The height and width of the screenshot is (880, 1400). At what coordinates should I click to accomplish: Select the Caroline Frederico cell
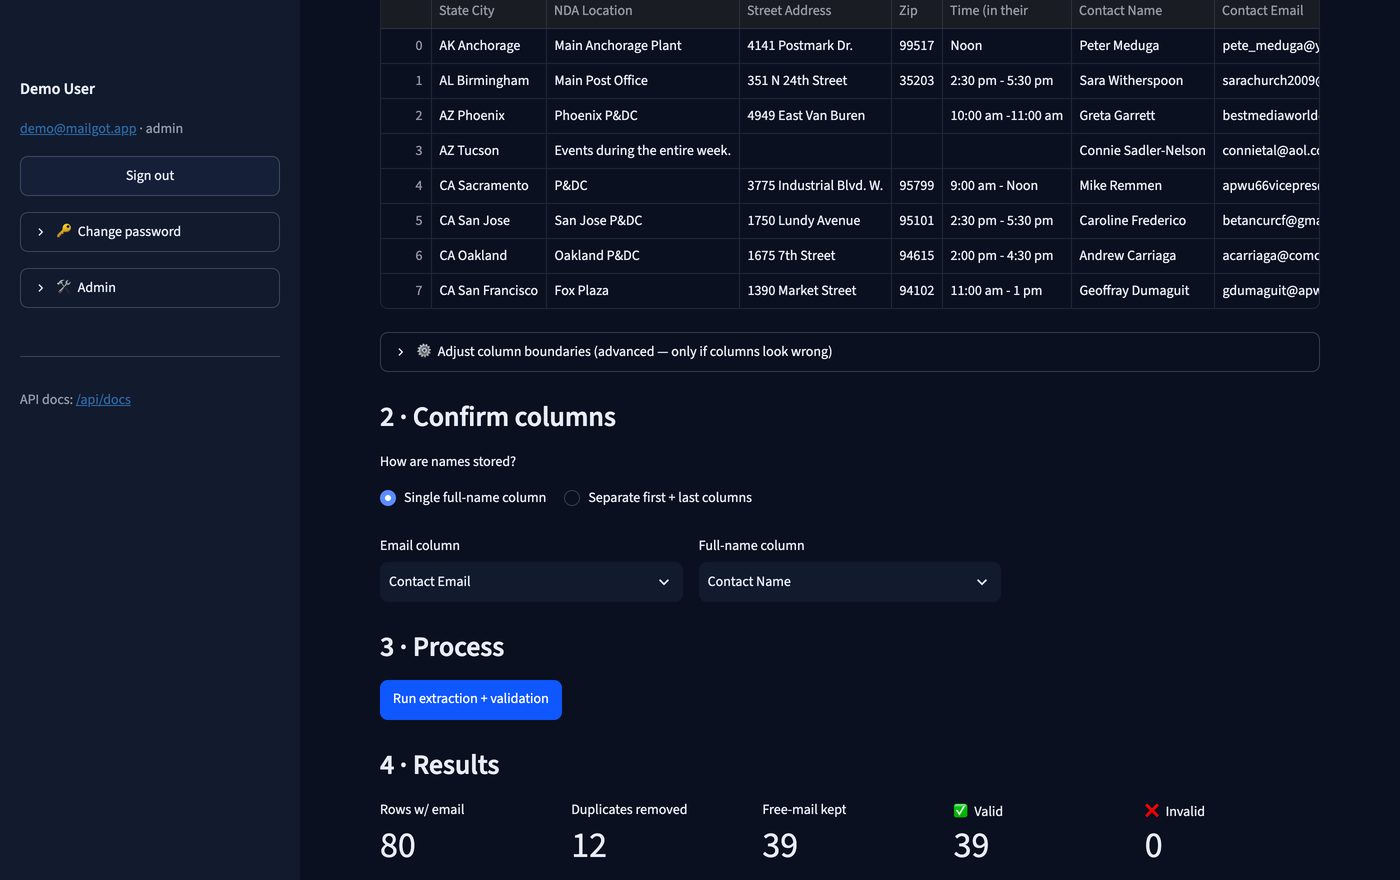(x=1143, y=221)
